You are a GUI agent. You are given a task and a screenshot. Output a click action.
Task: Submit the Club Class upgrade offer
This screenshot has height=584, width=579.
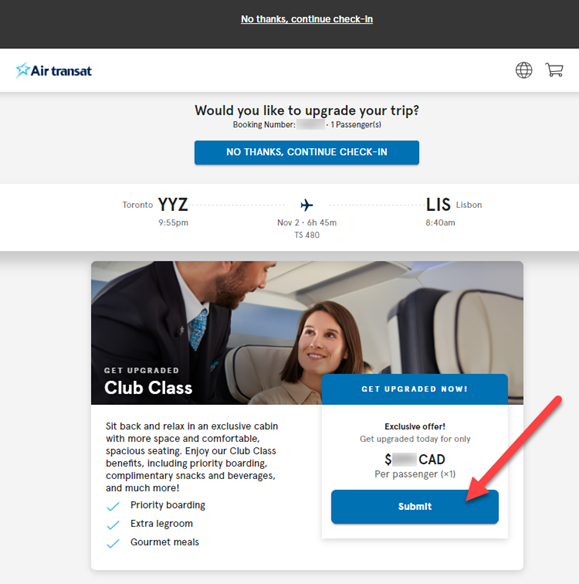coord(414,507)
